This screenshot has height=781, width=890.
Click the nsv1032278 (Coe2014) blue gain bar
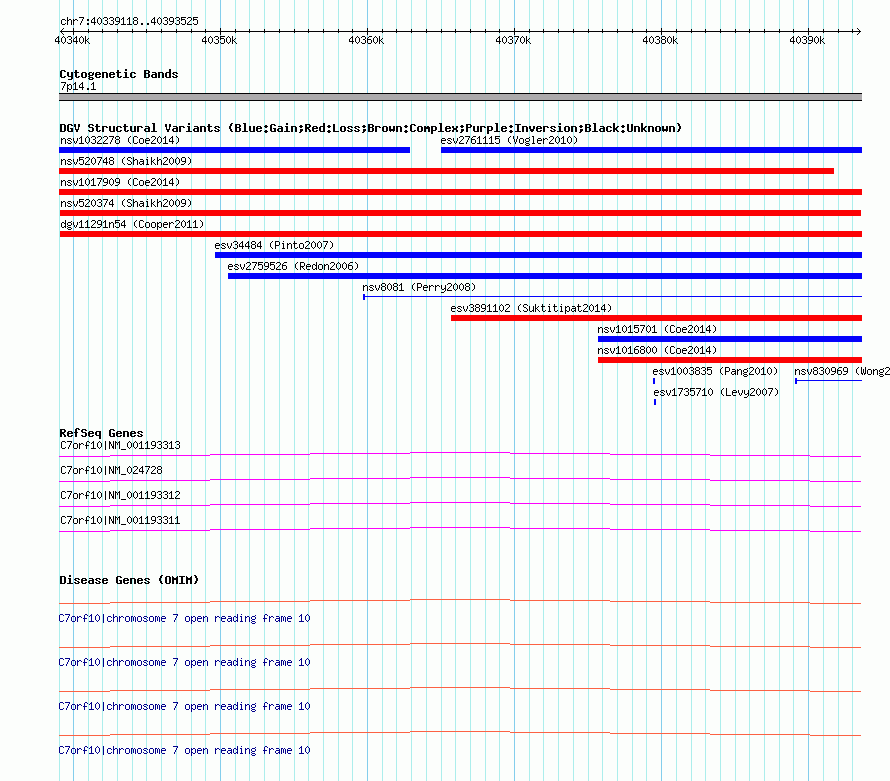coord(234,150)
